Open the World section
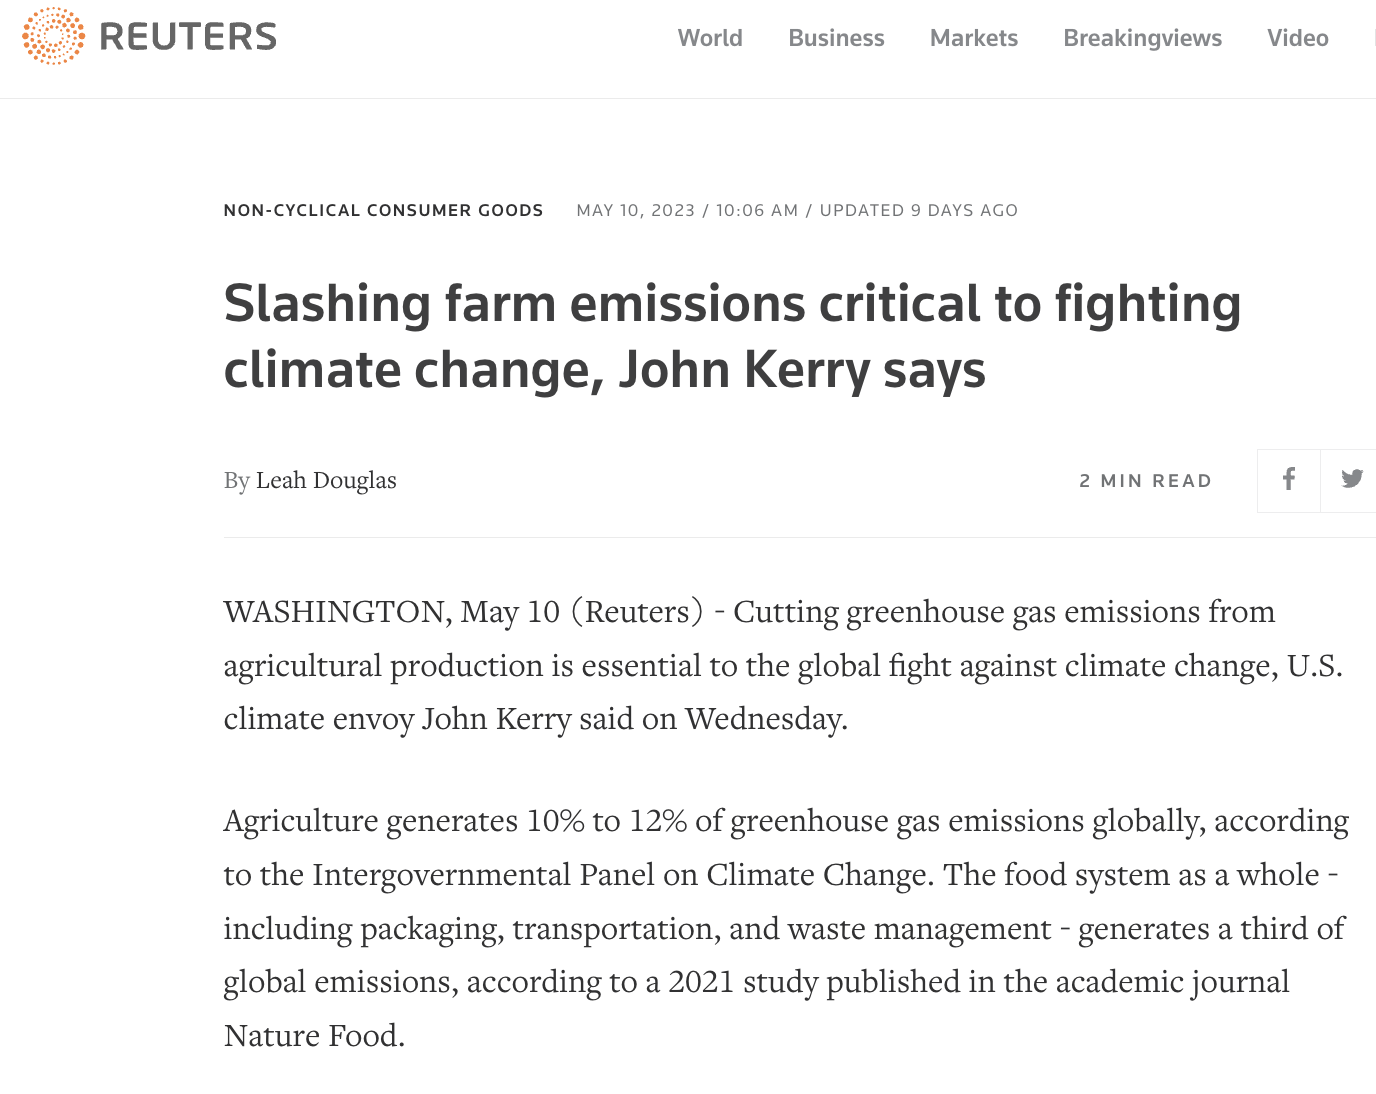The width and height of the screenshot is (1376, 1094). [710, 38]
